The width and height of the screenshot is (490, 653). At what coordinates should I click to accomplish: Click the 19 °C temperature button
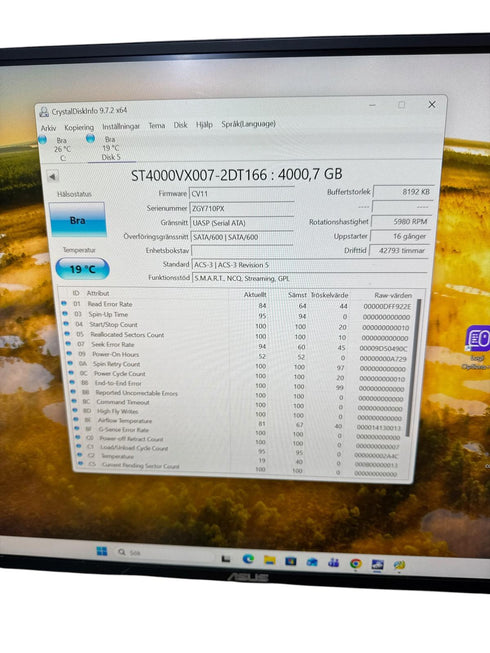point(82,269)
